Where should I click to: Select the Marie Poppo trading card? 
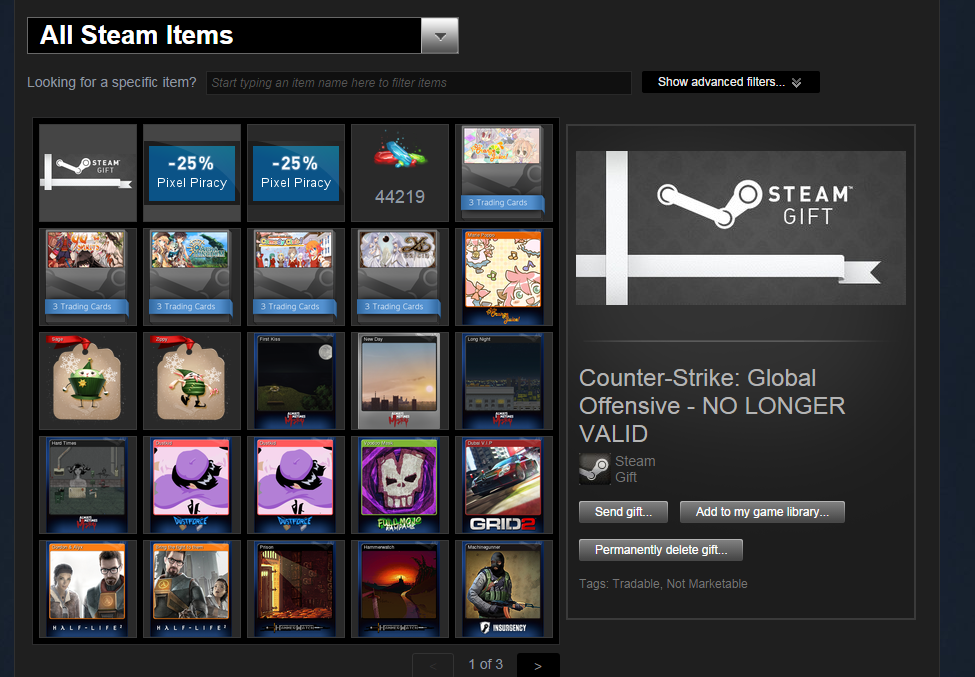(x=504, y=277)
